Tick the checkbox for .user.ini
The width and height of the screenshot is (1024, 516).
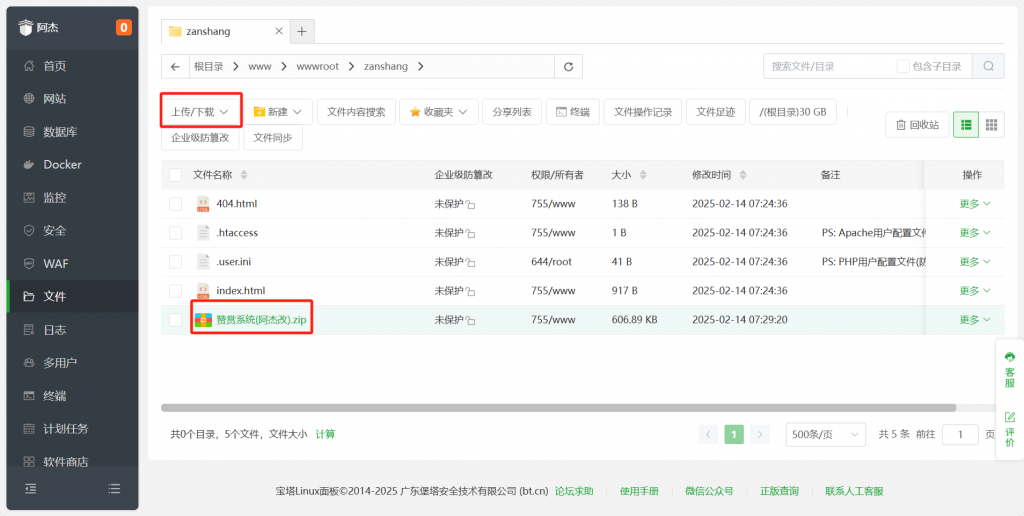[176, 262]
